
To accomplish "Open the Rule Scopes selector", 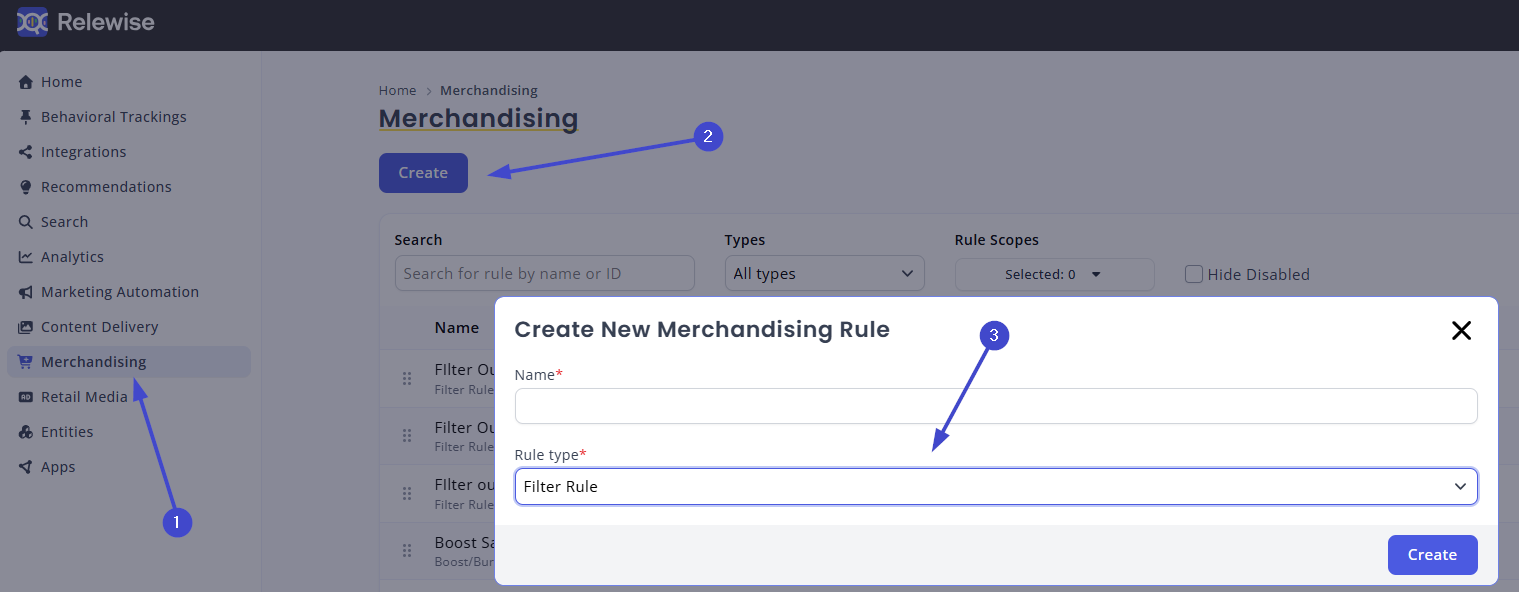I will pos(1054,274).
